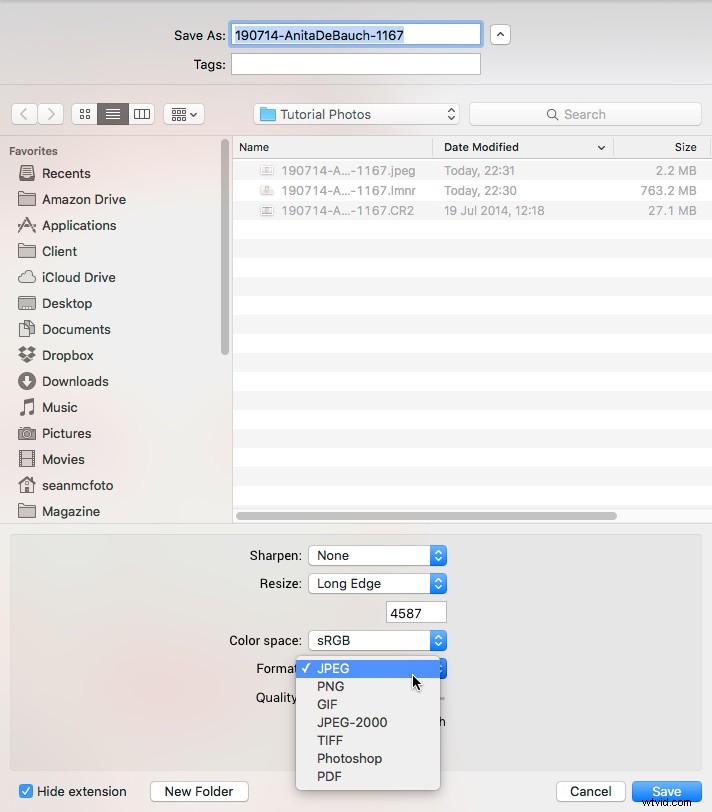This screenshot has height=812, width=712.
Task: Click the Save button
Action: click(666, 791)
